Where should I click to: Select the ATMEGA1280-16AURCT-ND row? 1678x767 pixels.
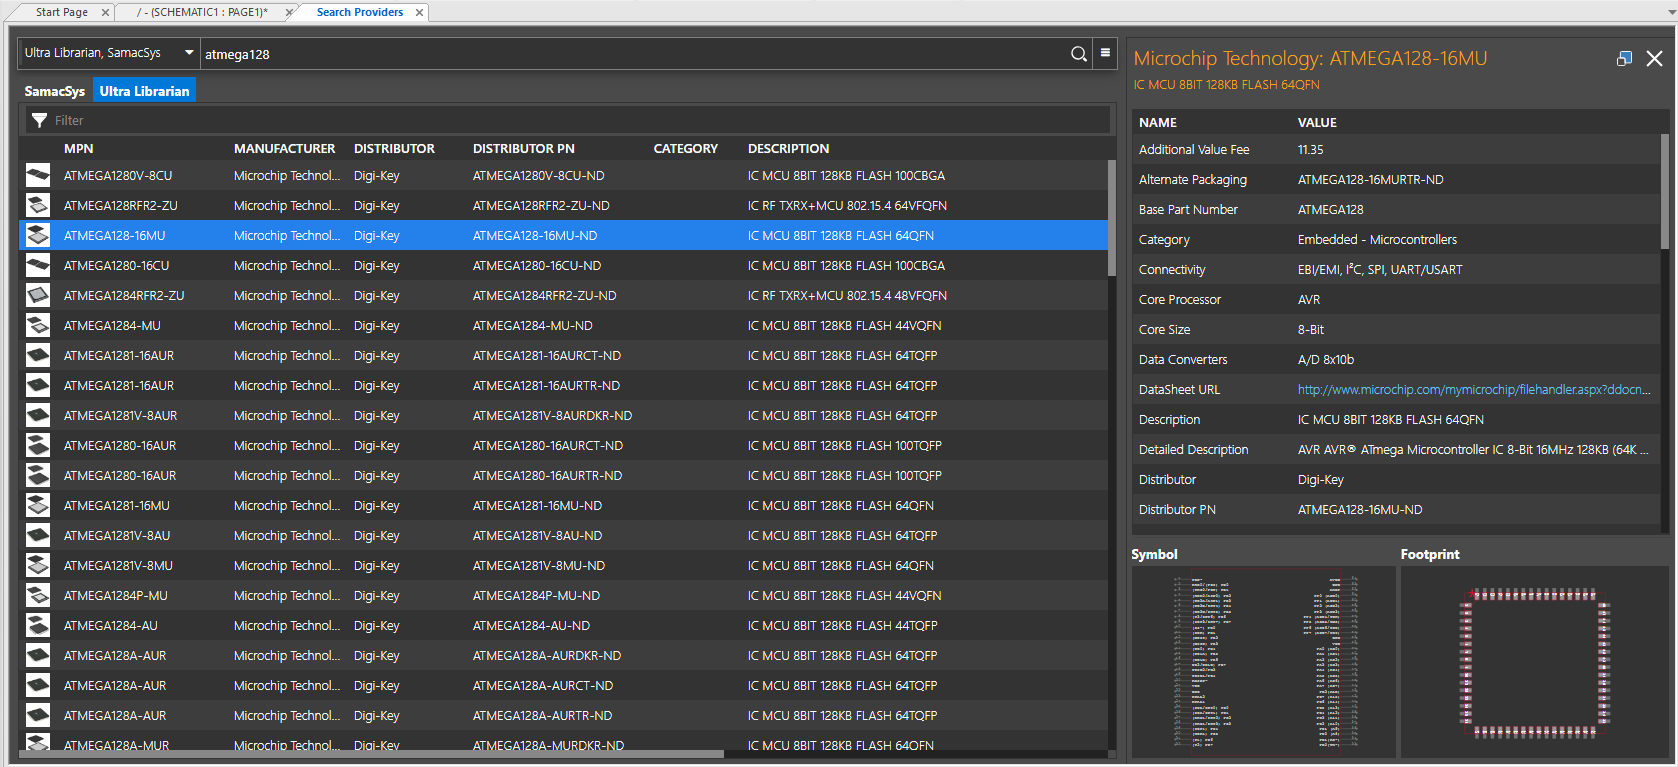pyautogui.click(x=564, y=445)
